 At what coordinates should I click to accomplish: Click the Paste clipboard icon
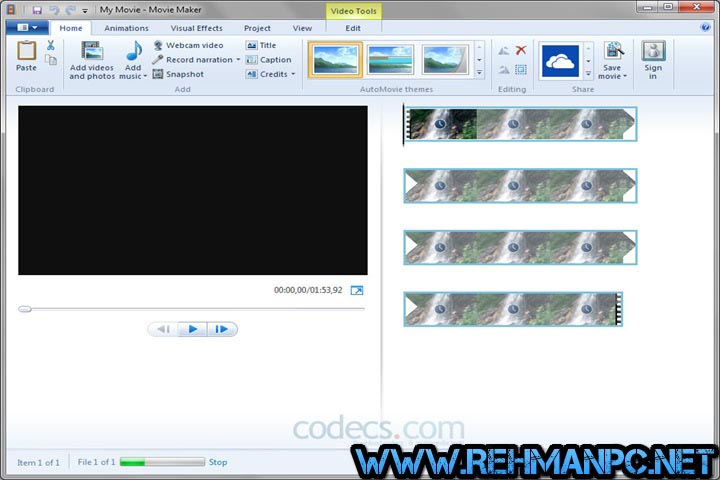(26, 51)
